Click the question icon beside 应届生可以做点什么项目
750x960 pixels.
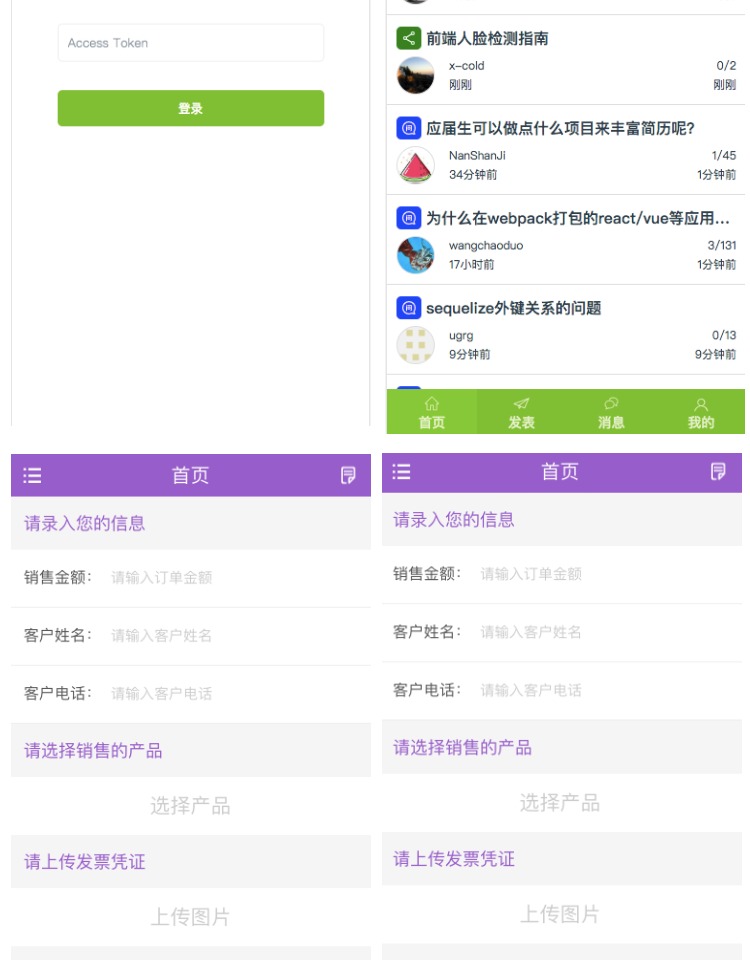point(408,129)
